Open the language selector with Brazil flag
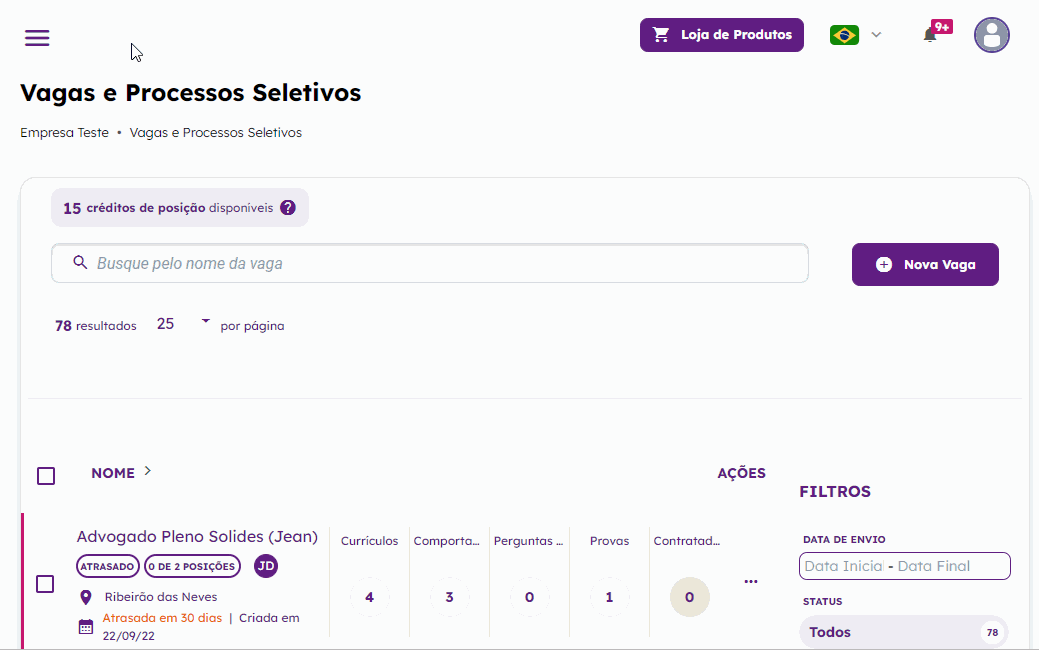This screenshot has width=1039, height=650. (855, 34)
